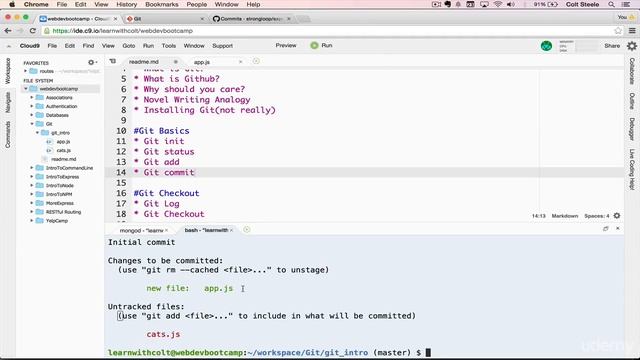Expand the Authentication folder
The height and width of the screenshot is (360, 640).
click(x=32, y=106)
